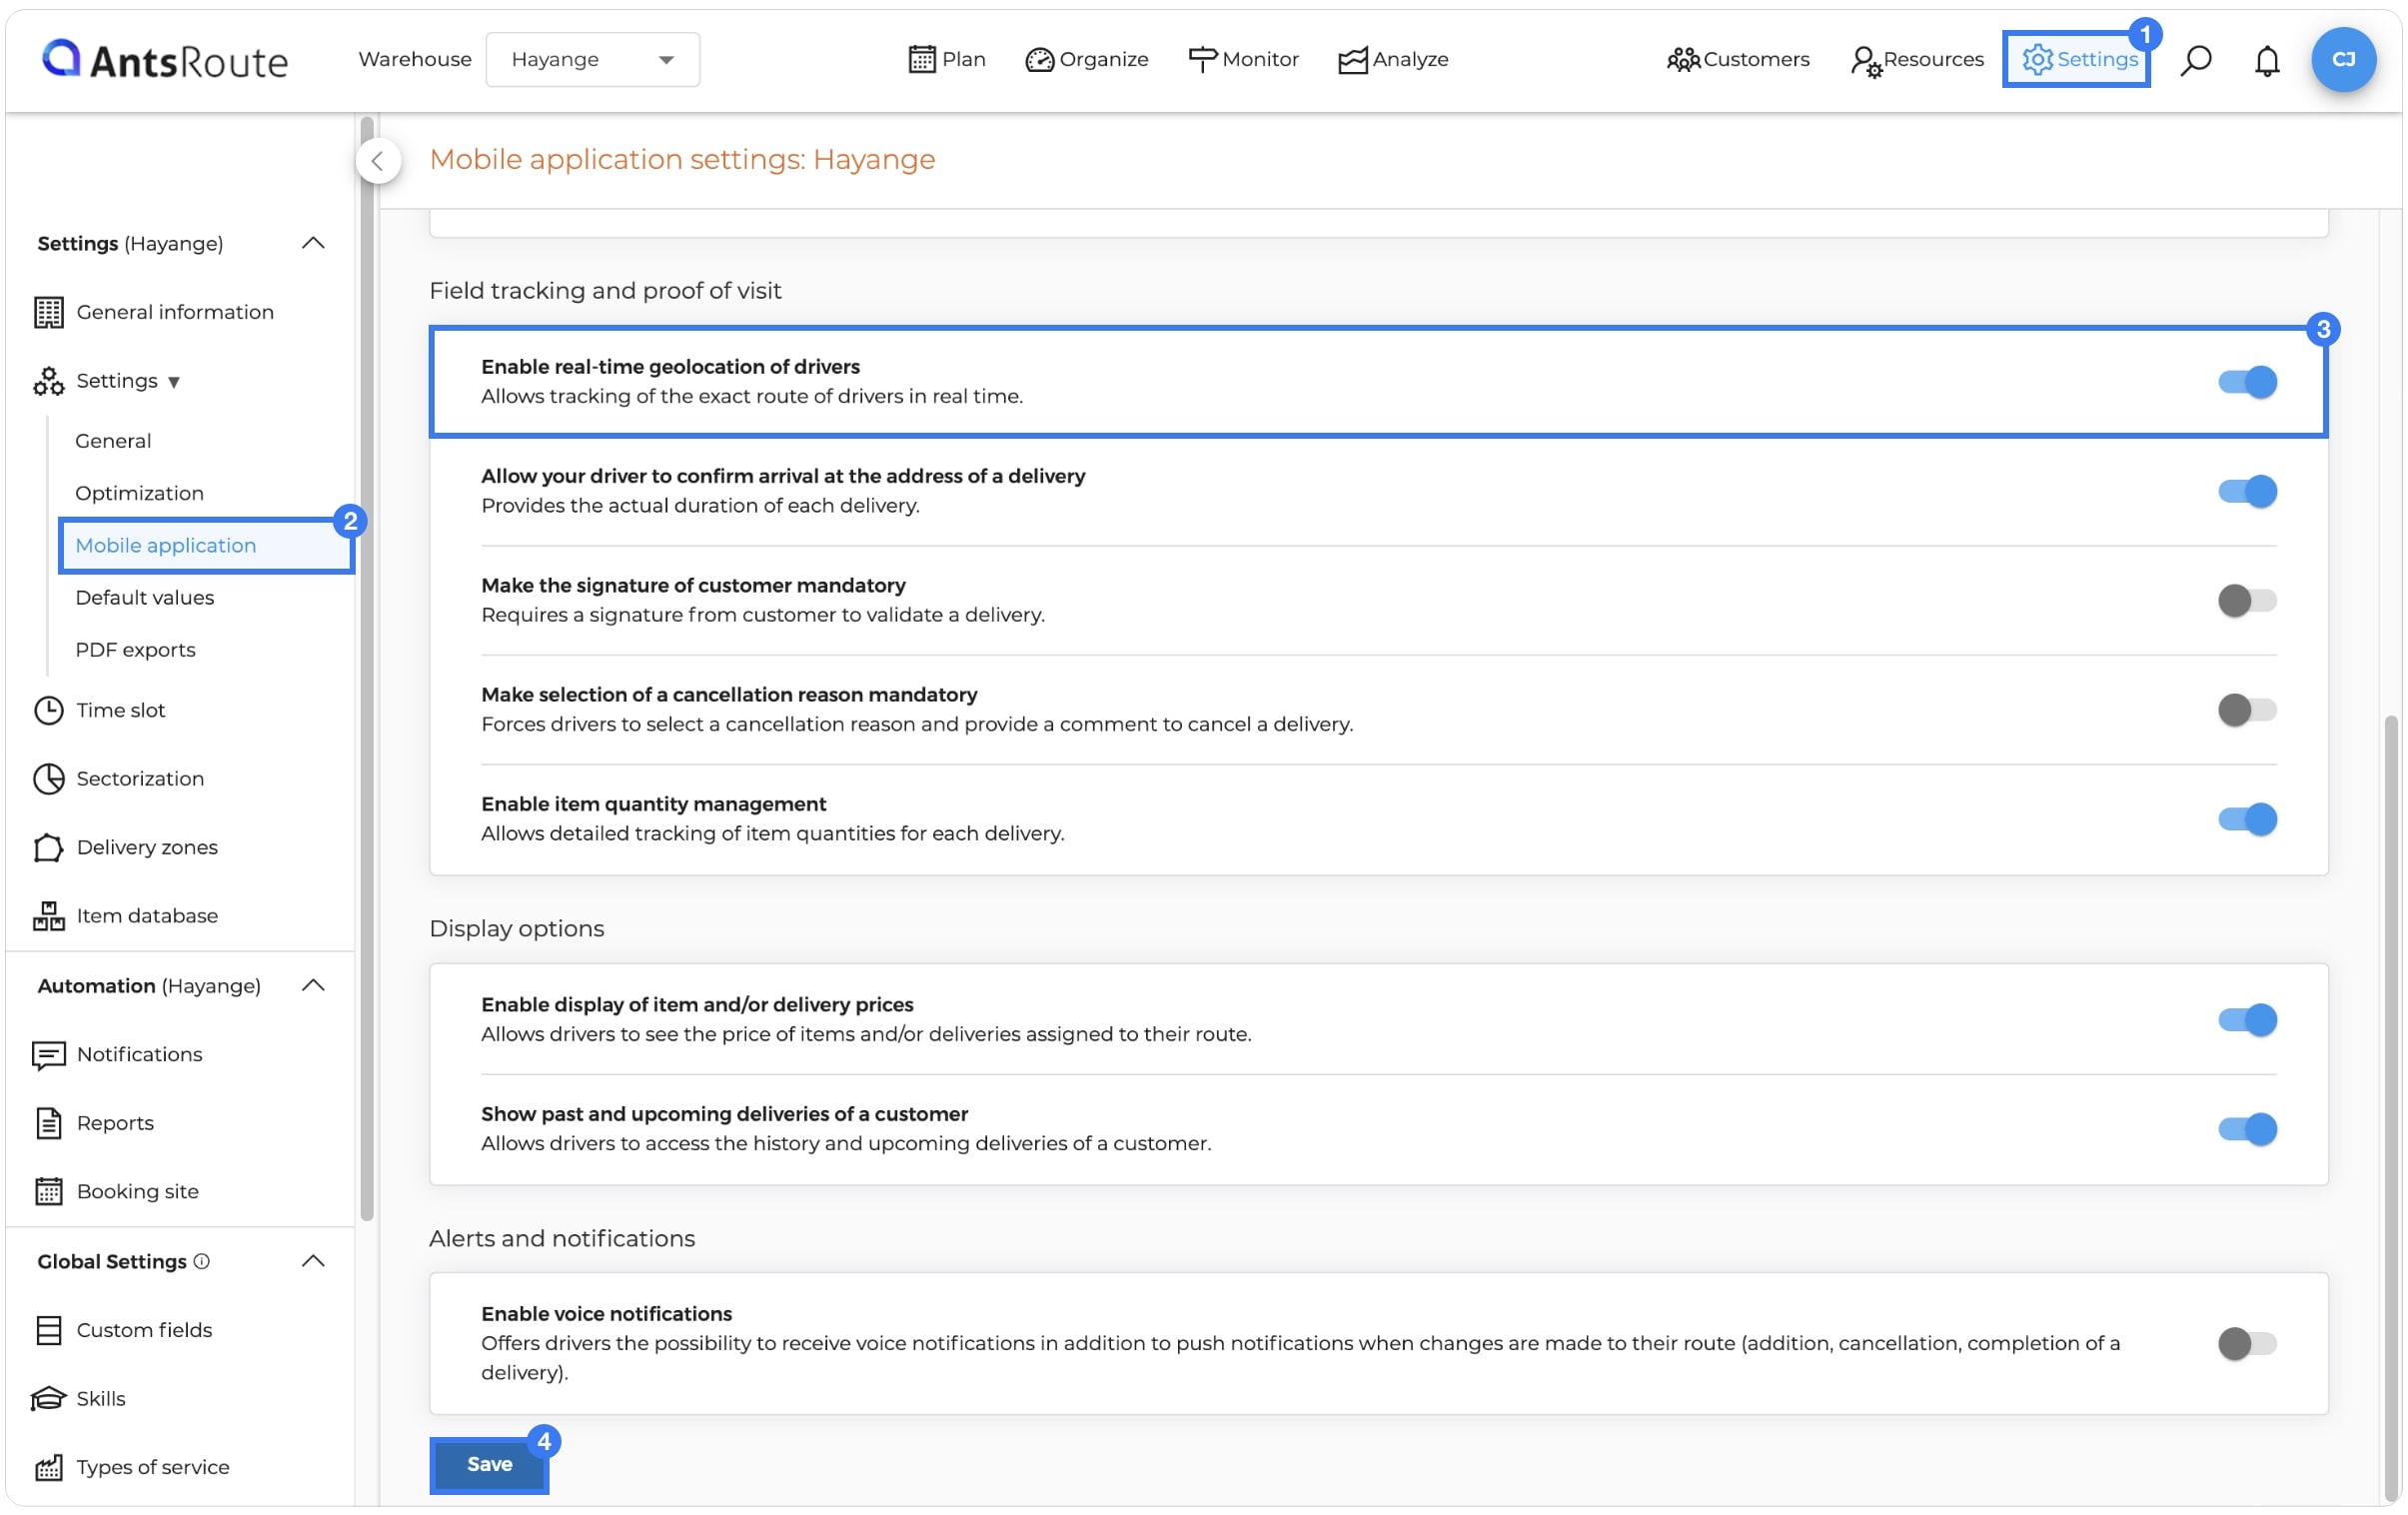Click the Global Settings info icon

201,1261
